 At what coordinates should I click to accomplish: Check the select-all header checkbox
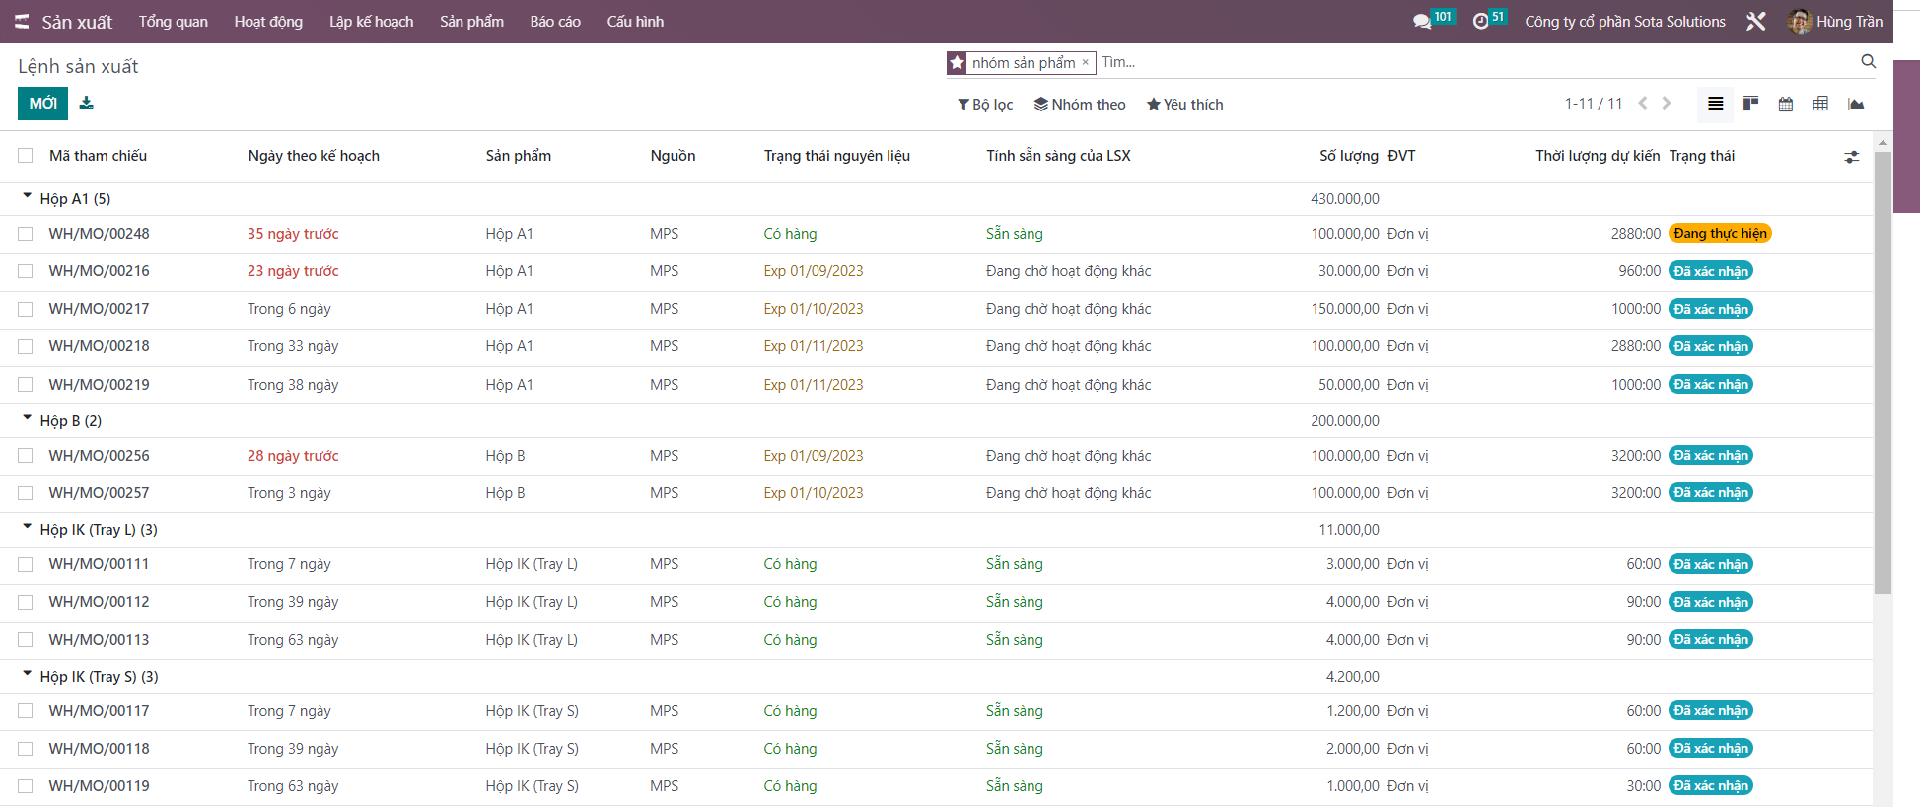(26, 156)
